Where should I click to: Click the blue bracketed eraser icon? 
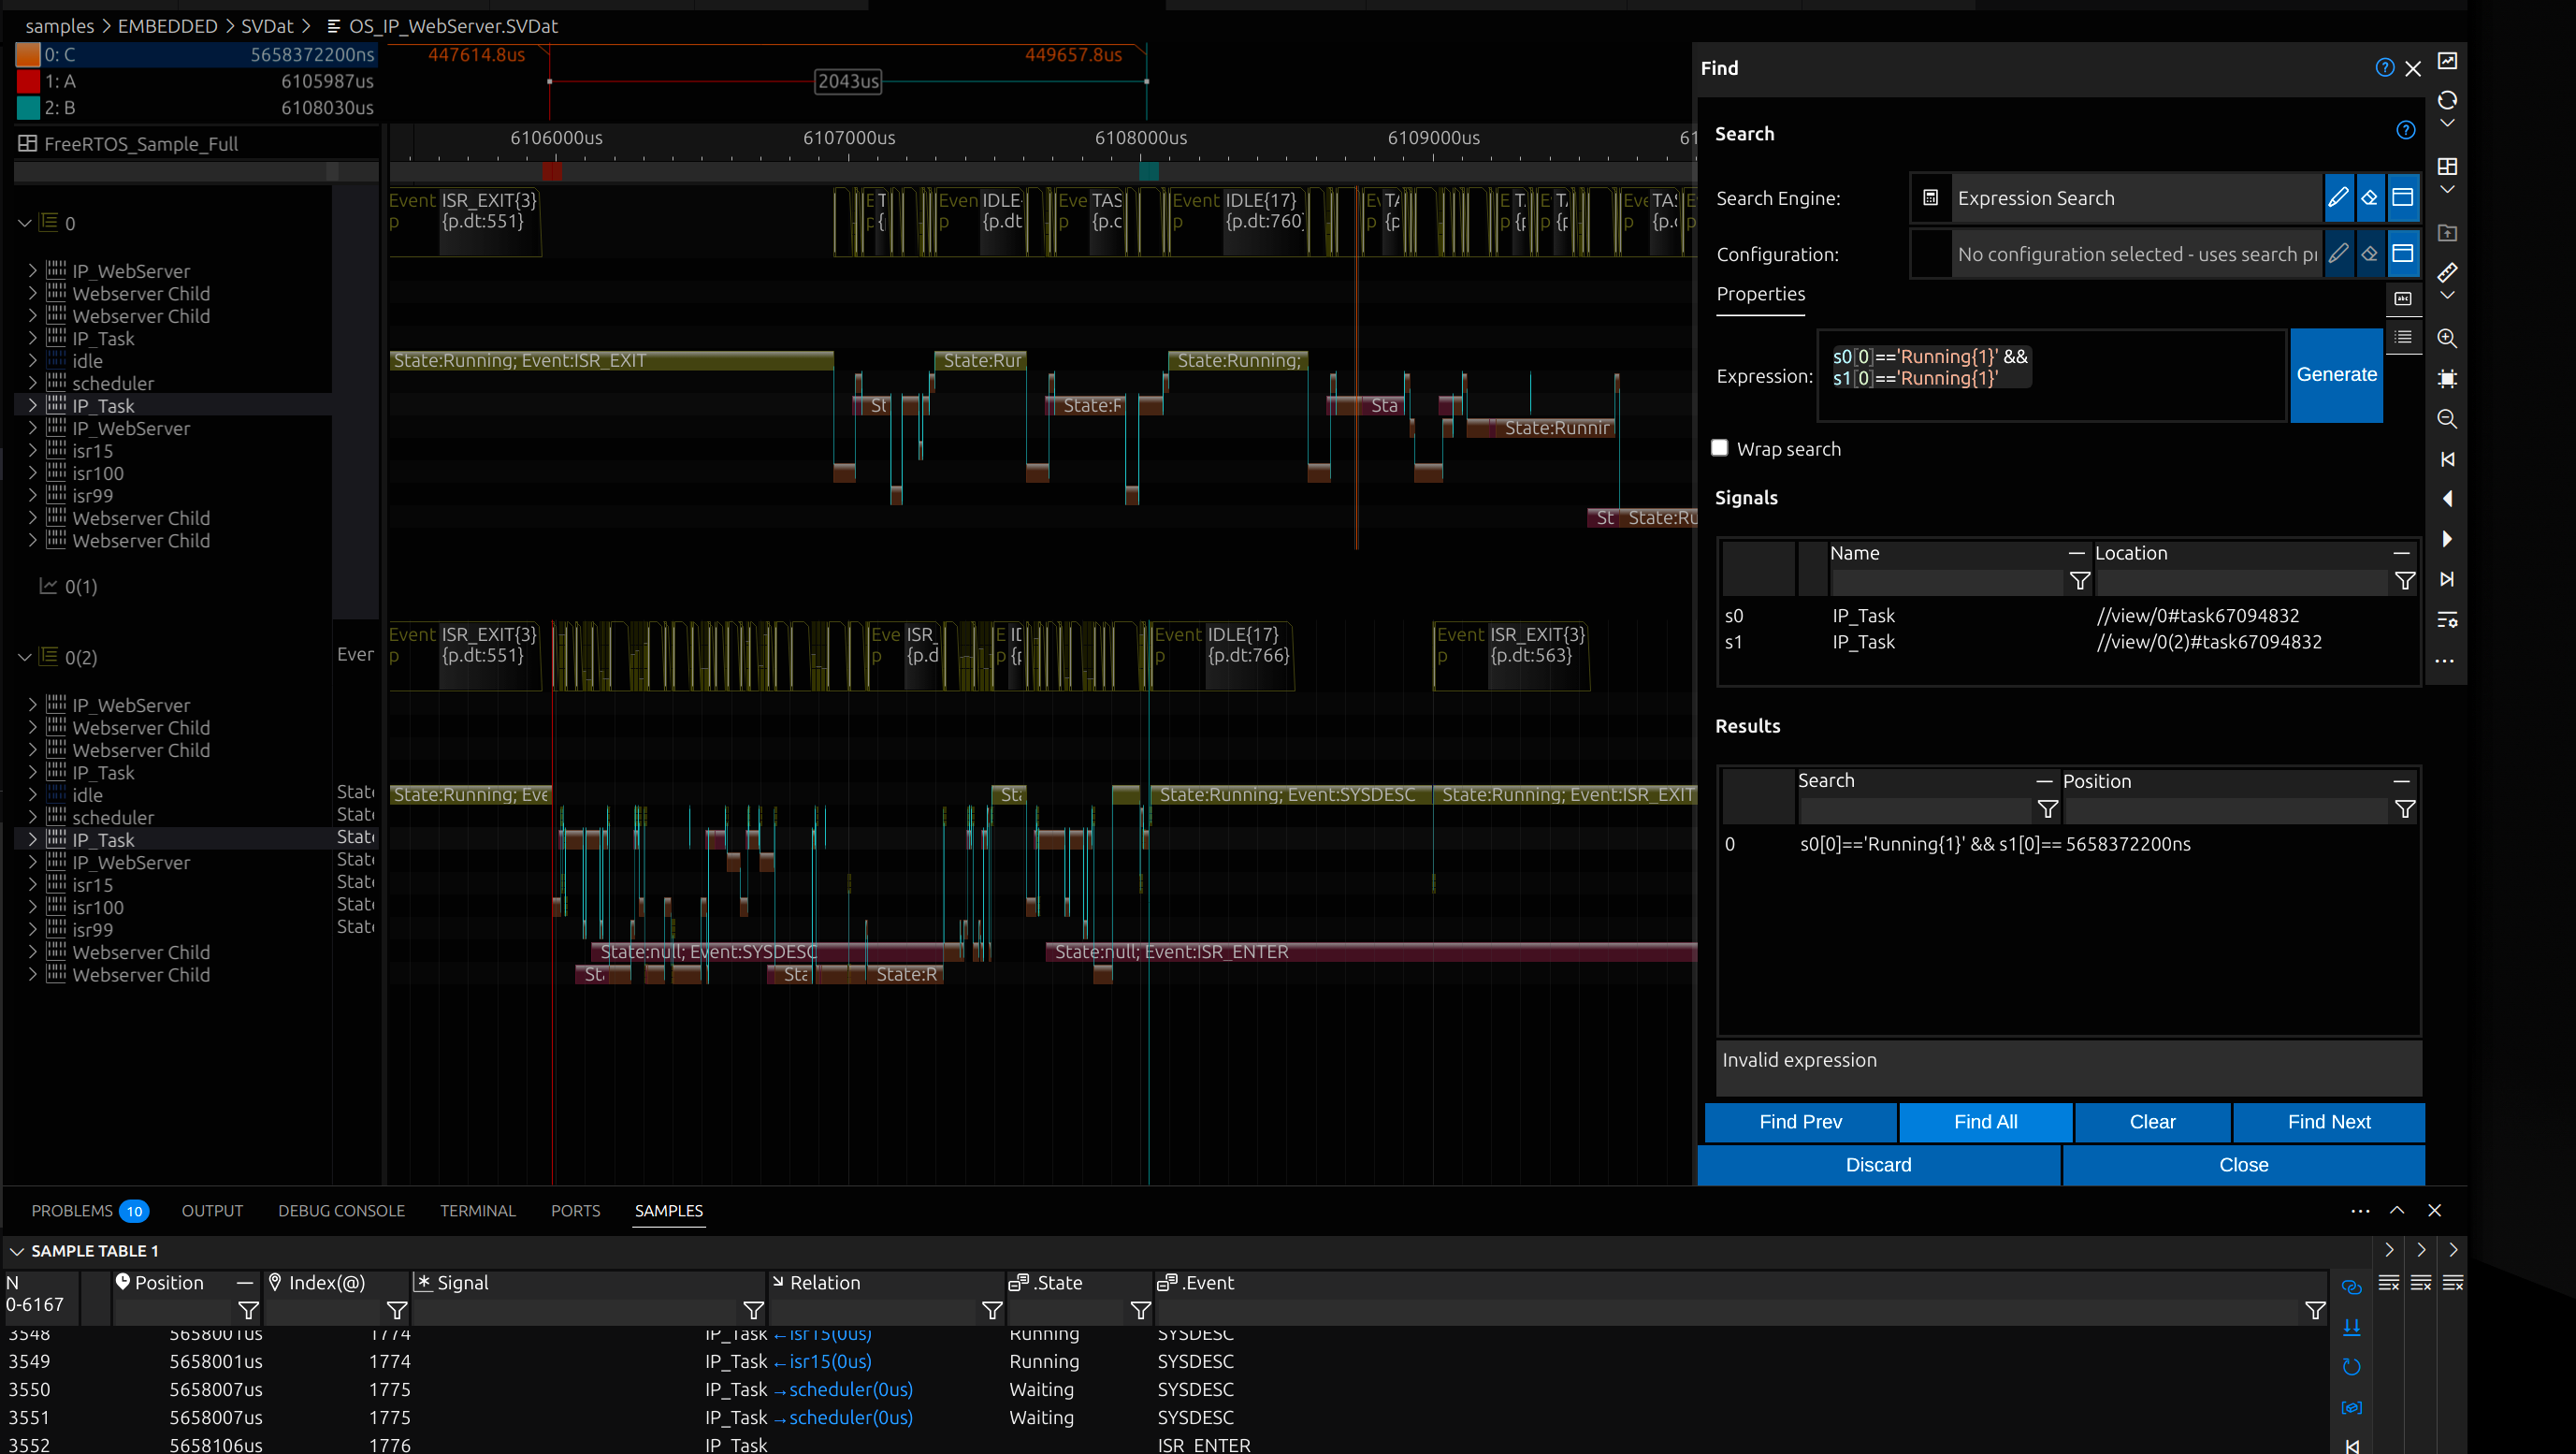point(2351,1407)
